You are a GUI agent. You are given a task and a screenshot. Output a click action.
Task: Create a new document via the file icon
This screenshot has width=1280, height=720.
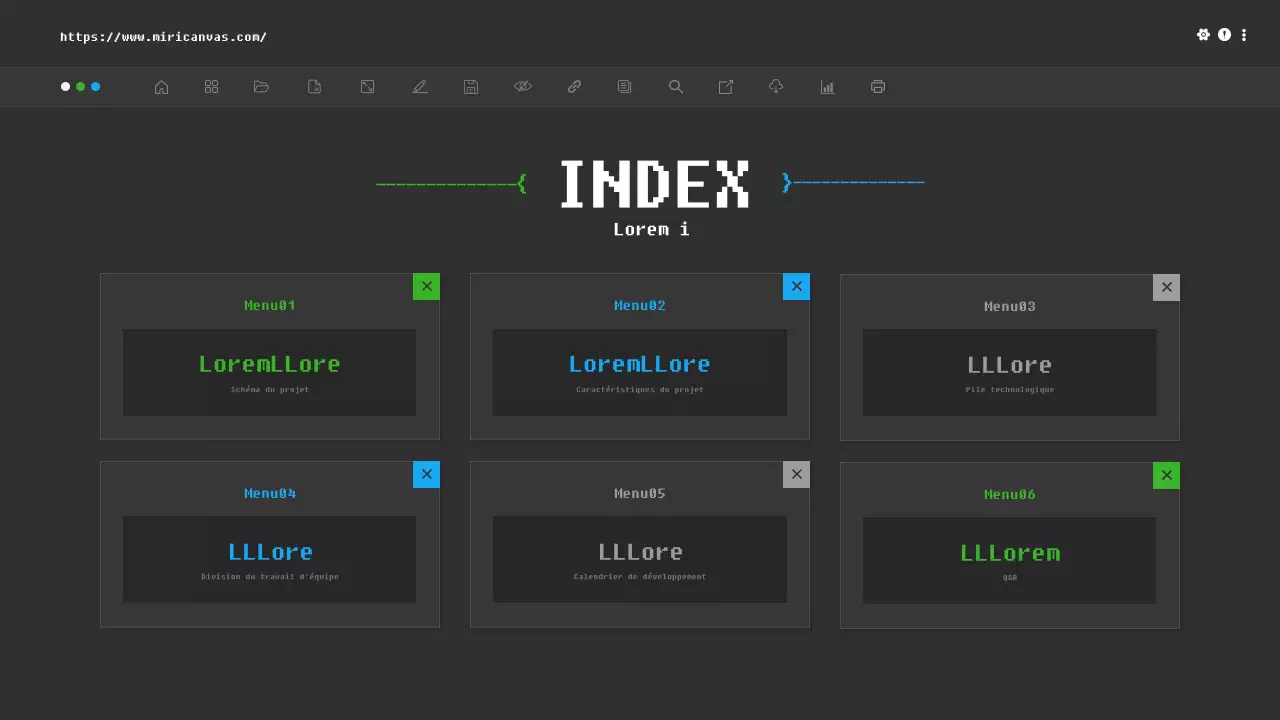tap(314, 86)
